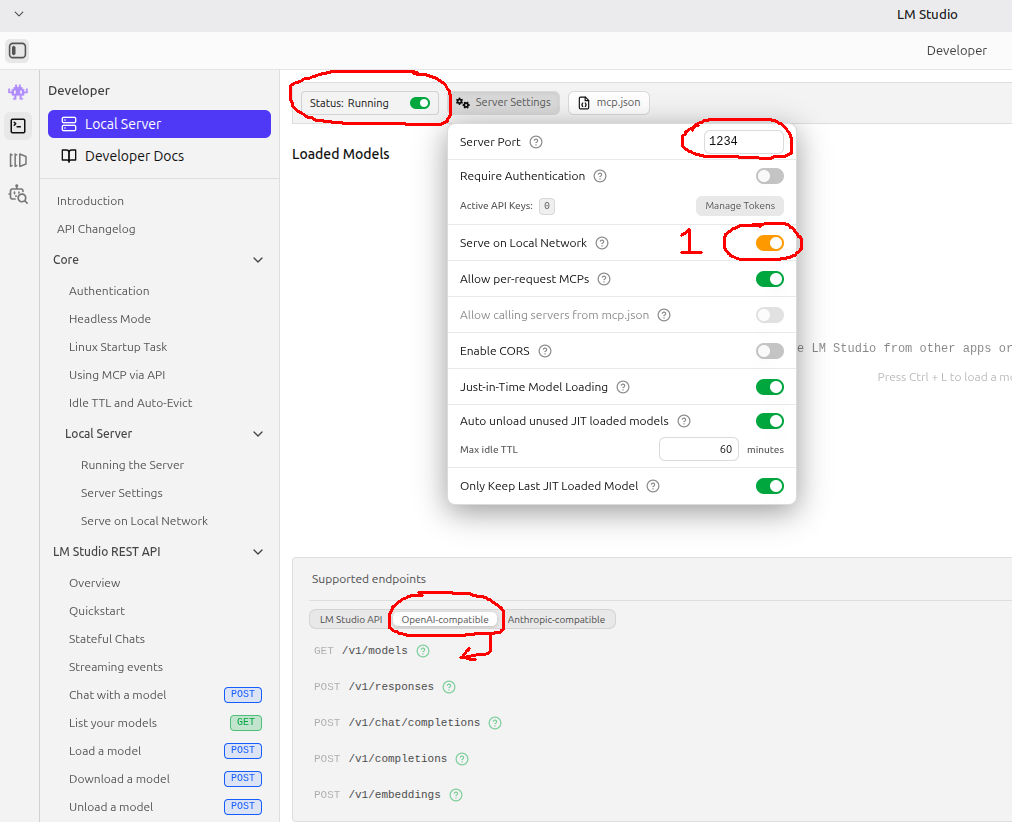Collapse the Local Server docs subsection

point(258,434)
